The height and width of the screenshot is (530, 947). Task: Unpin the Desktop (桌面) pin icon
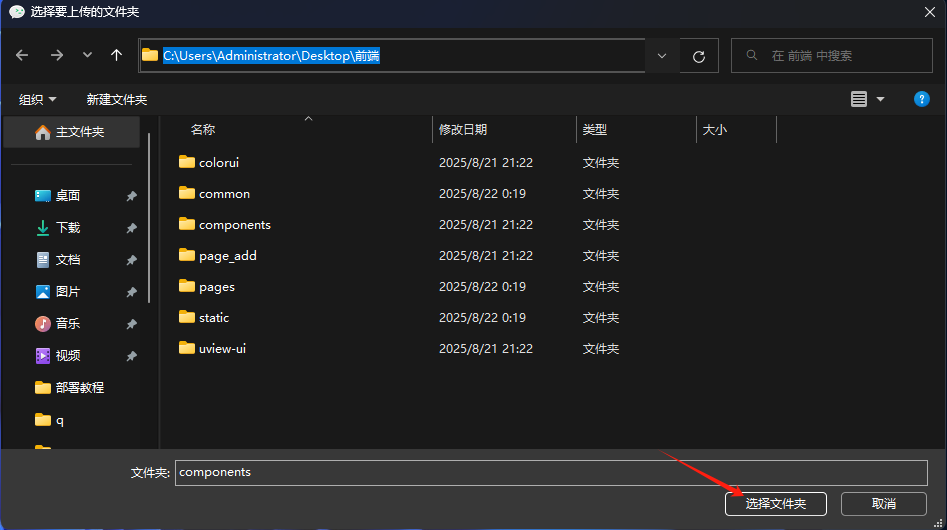[x=131, y=197]
